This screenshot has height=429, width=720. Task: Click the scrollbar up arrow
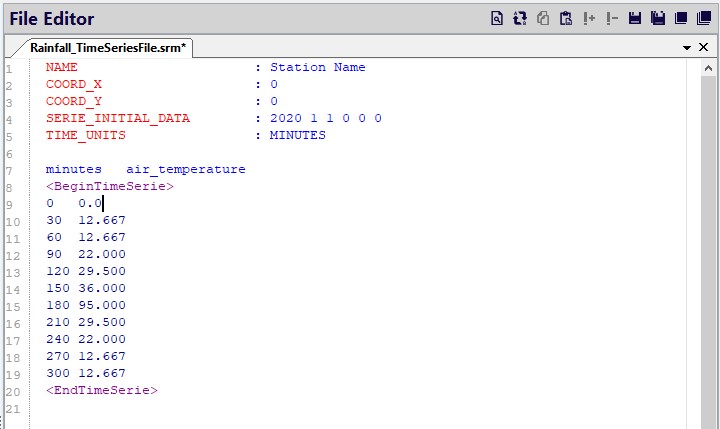[708, 68]
